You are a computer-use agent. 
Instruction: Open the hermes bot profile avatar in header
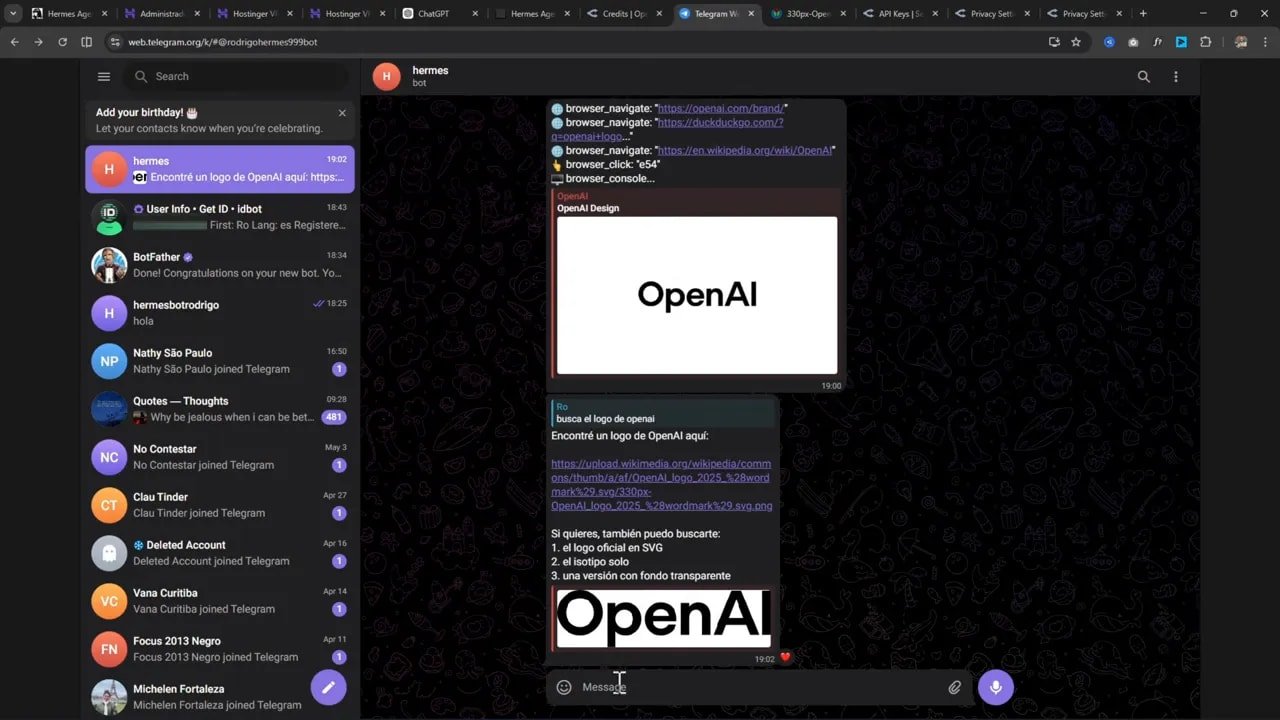click(386, 76)
